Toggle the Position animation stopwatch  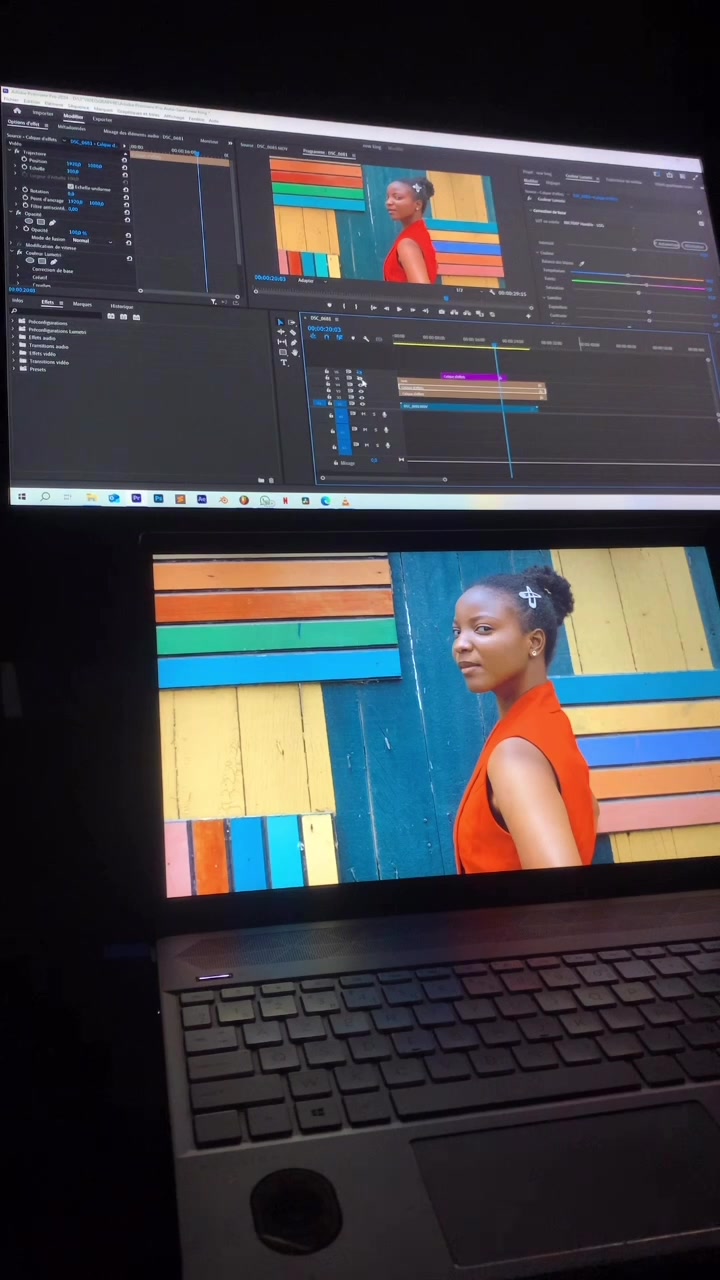[x=24, y=160]
